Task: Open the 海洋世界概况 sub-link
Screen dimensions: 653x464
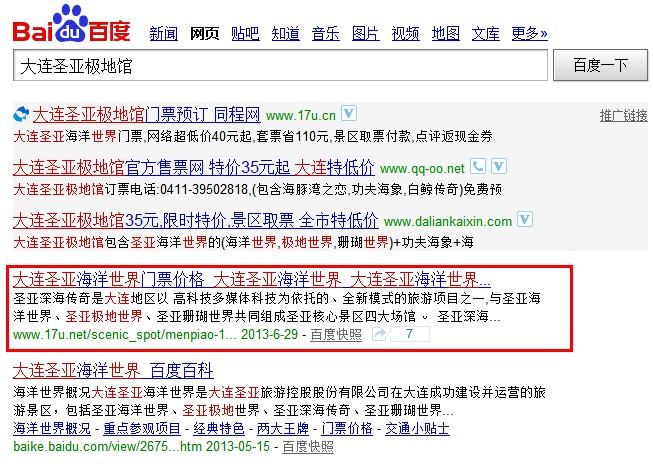Action: [52, 428]
